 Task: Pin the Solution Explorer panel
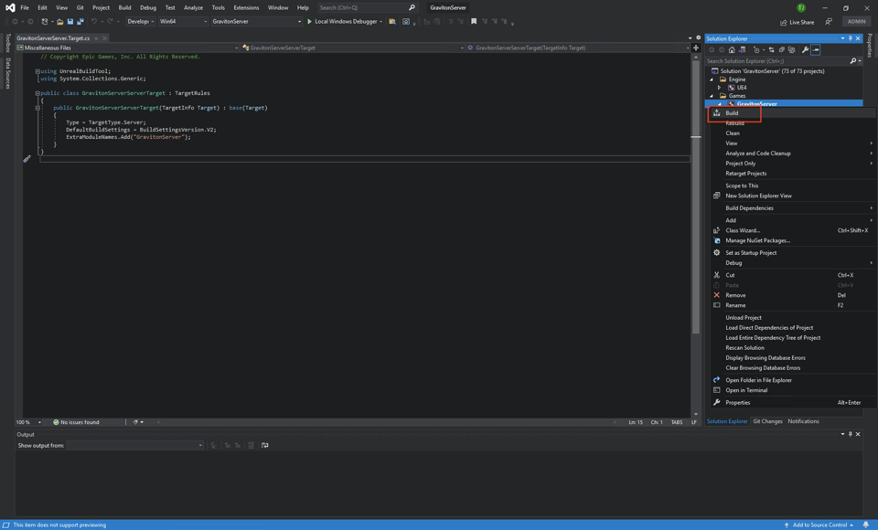click(x=850, y=39)
